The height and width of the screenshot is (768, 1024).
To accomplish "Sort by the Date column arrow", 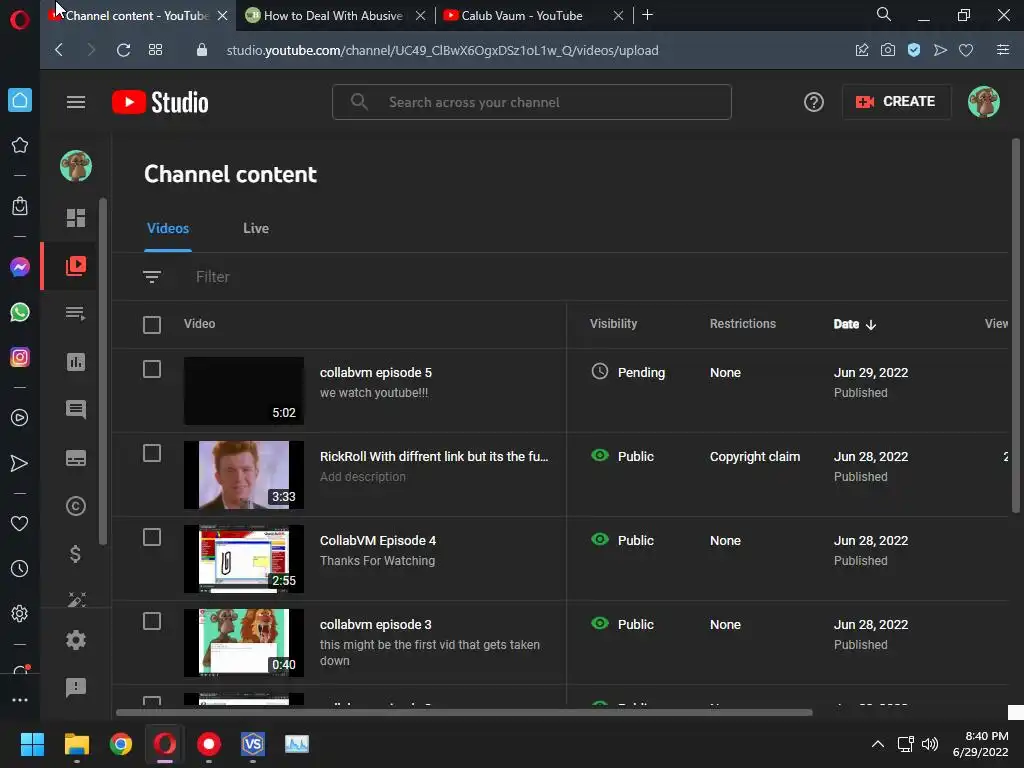I will (871, 325).
